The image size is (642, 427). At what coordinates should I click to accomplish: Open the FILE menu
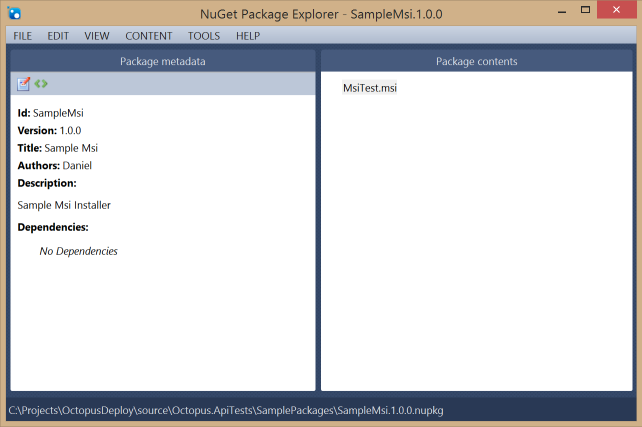[x=23, y=36]
